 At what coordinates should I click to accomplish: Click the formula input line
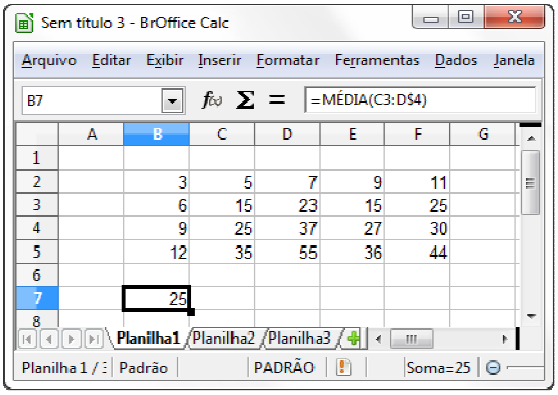pyautogui.click(x=420, y=100)
